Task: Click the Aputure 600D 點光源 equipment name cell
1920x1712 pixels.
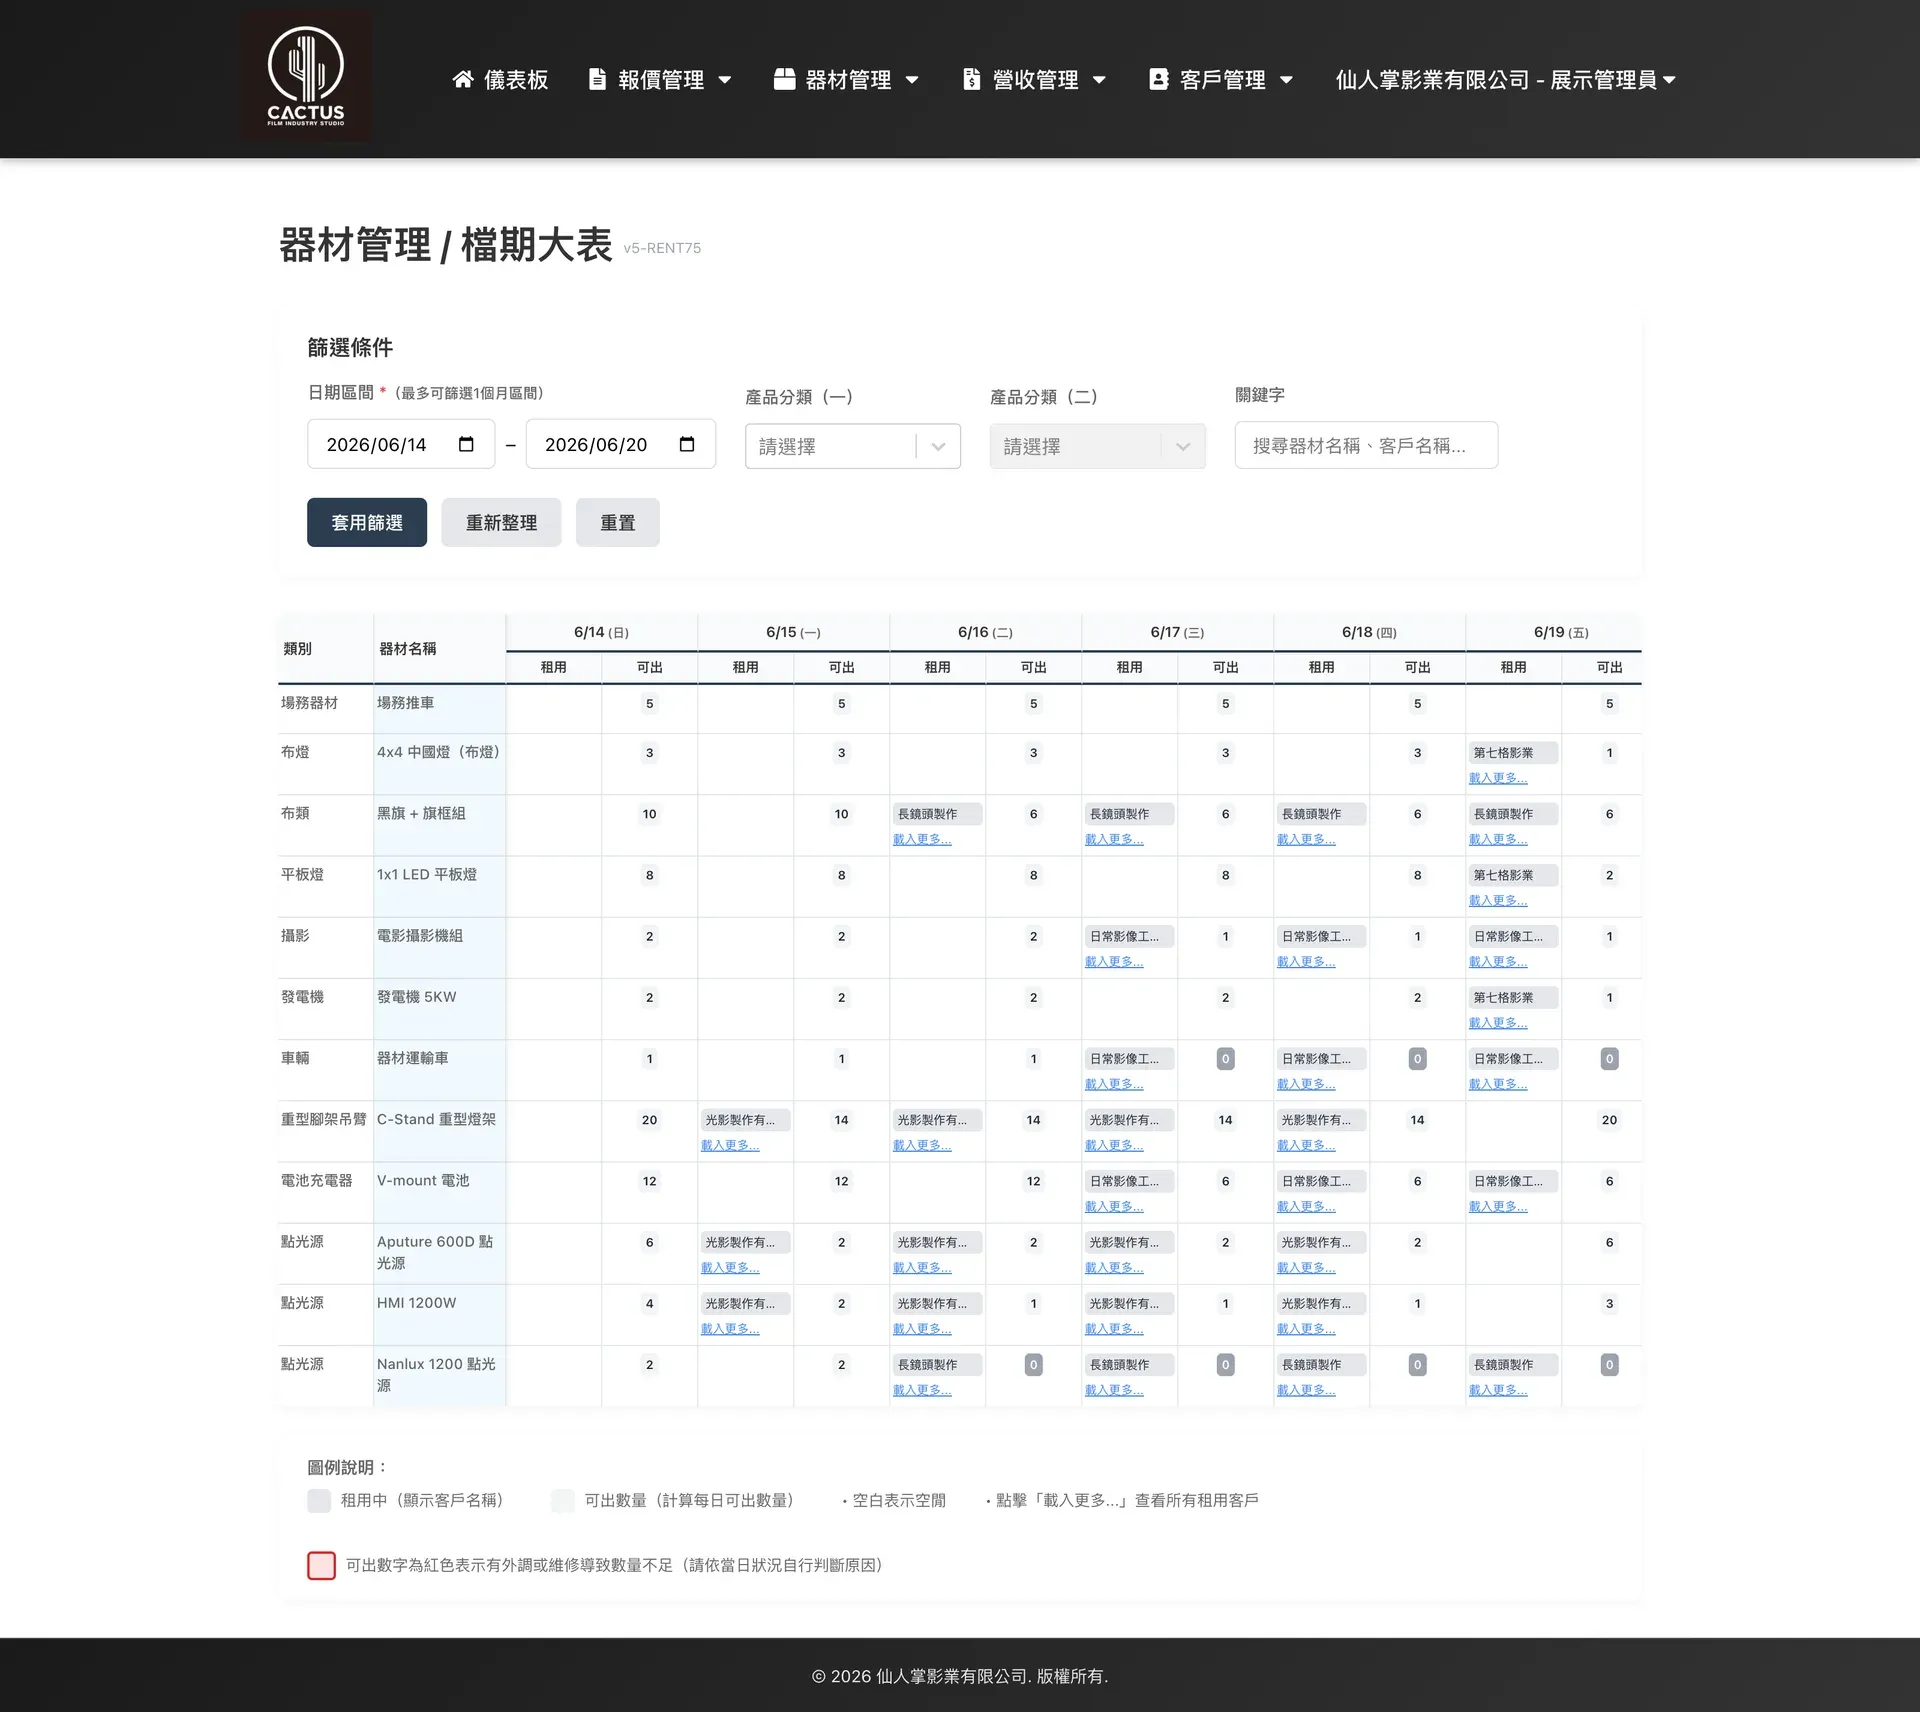Action: (439, 1253)
